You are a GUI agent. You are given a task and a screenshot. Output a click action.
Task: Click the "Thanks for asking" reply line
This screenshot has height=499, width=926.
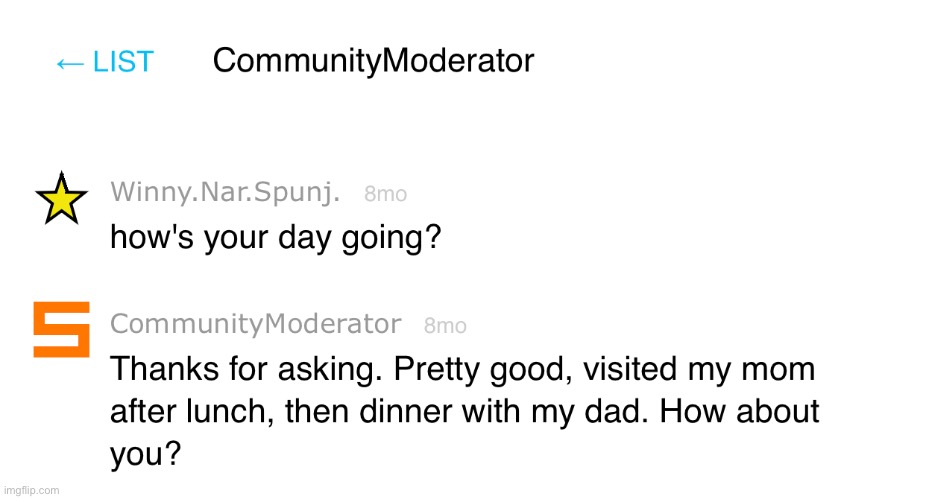click(462, 370)
